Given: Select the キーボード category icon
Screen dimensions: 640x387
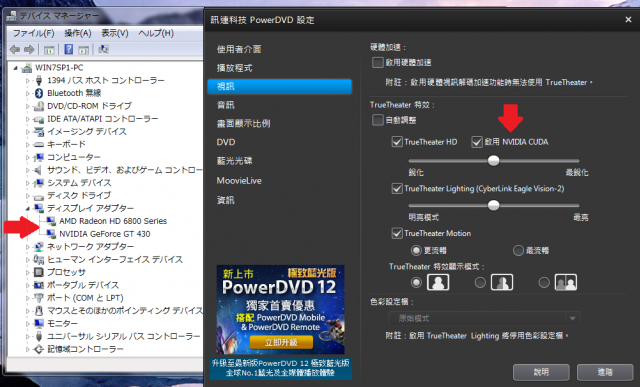Looking at the screenshot, I should 39,144.
